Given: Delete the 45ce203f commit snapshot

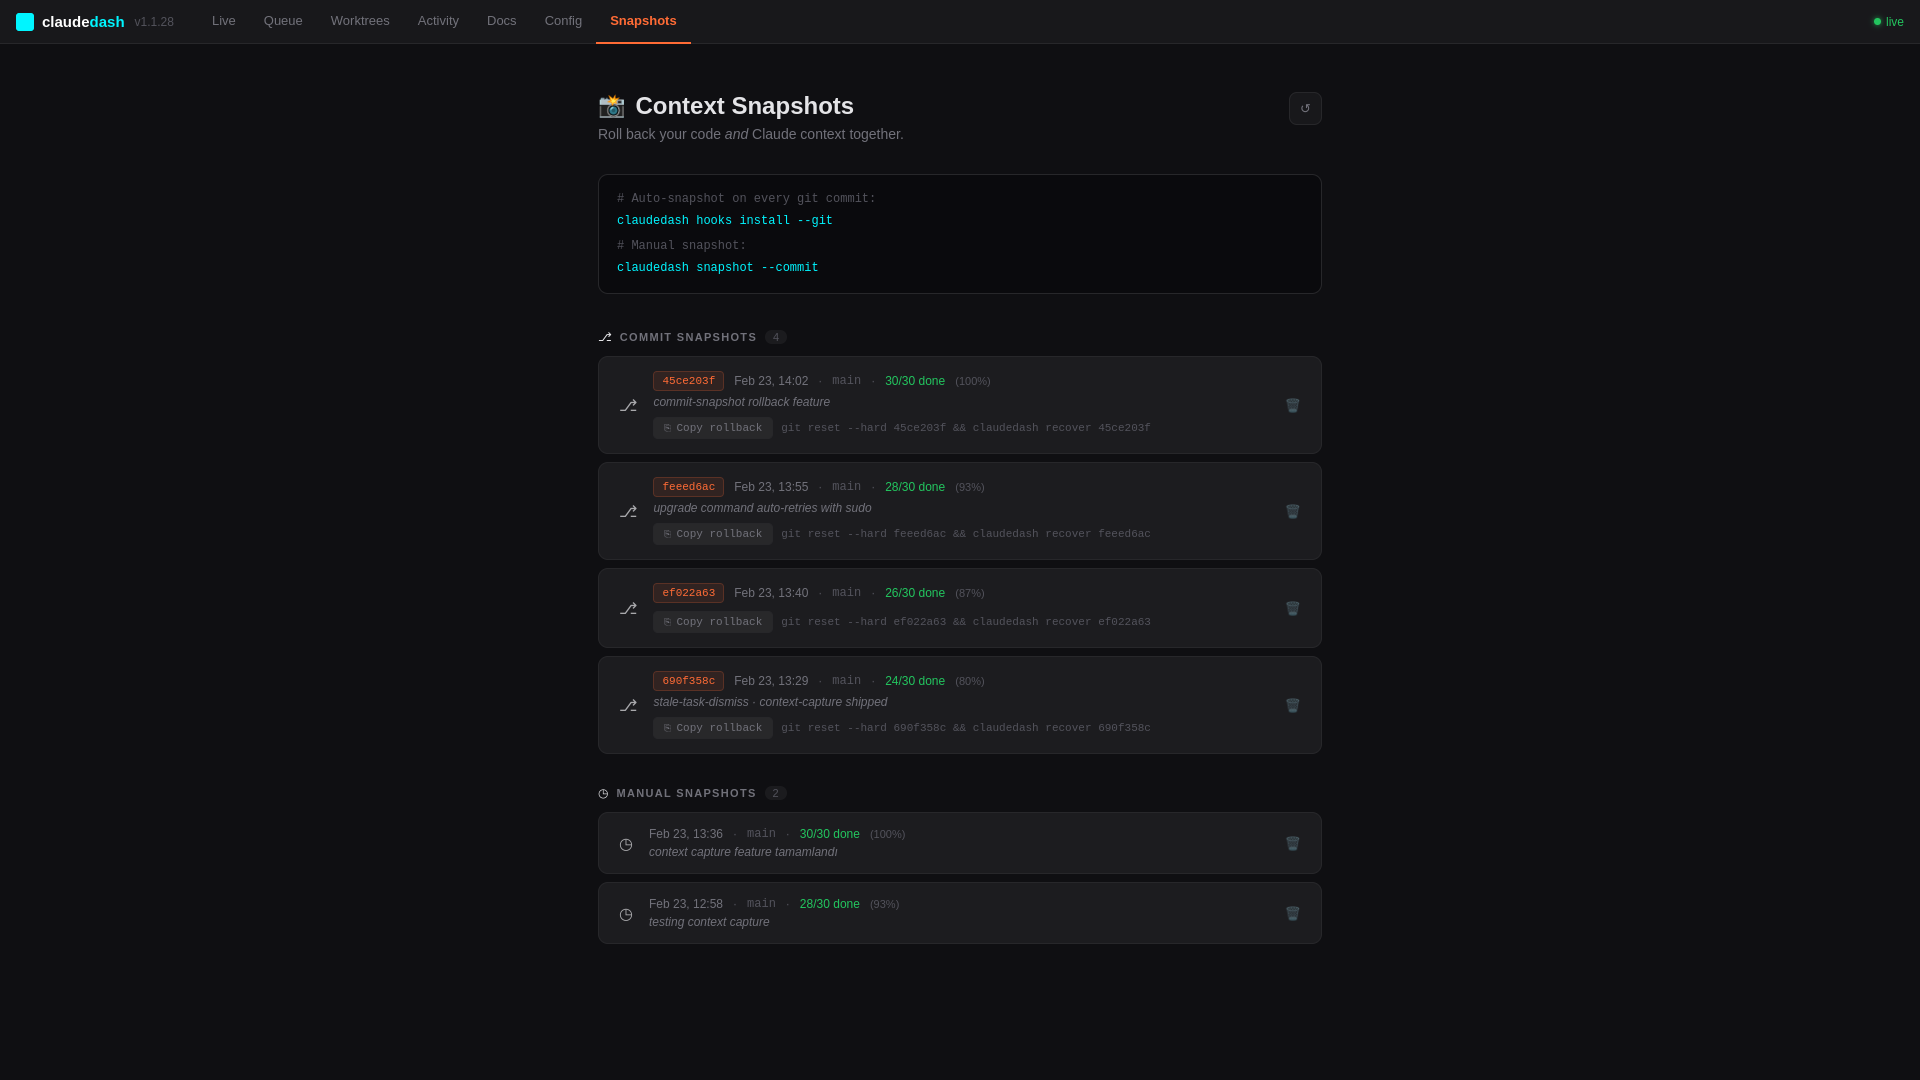Looking at the screenshot, I should click(x=1292, y=405).
